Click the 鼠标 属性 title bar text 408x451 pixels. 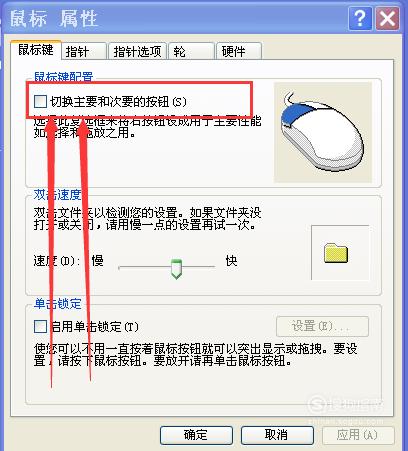[54, 18]
